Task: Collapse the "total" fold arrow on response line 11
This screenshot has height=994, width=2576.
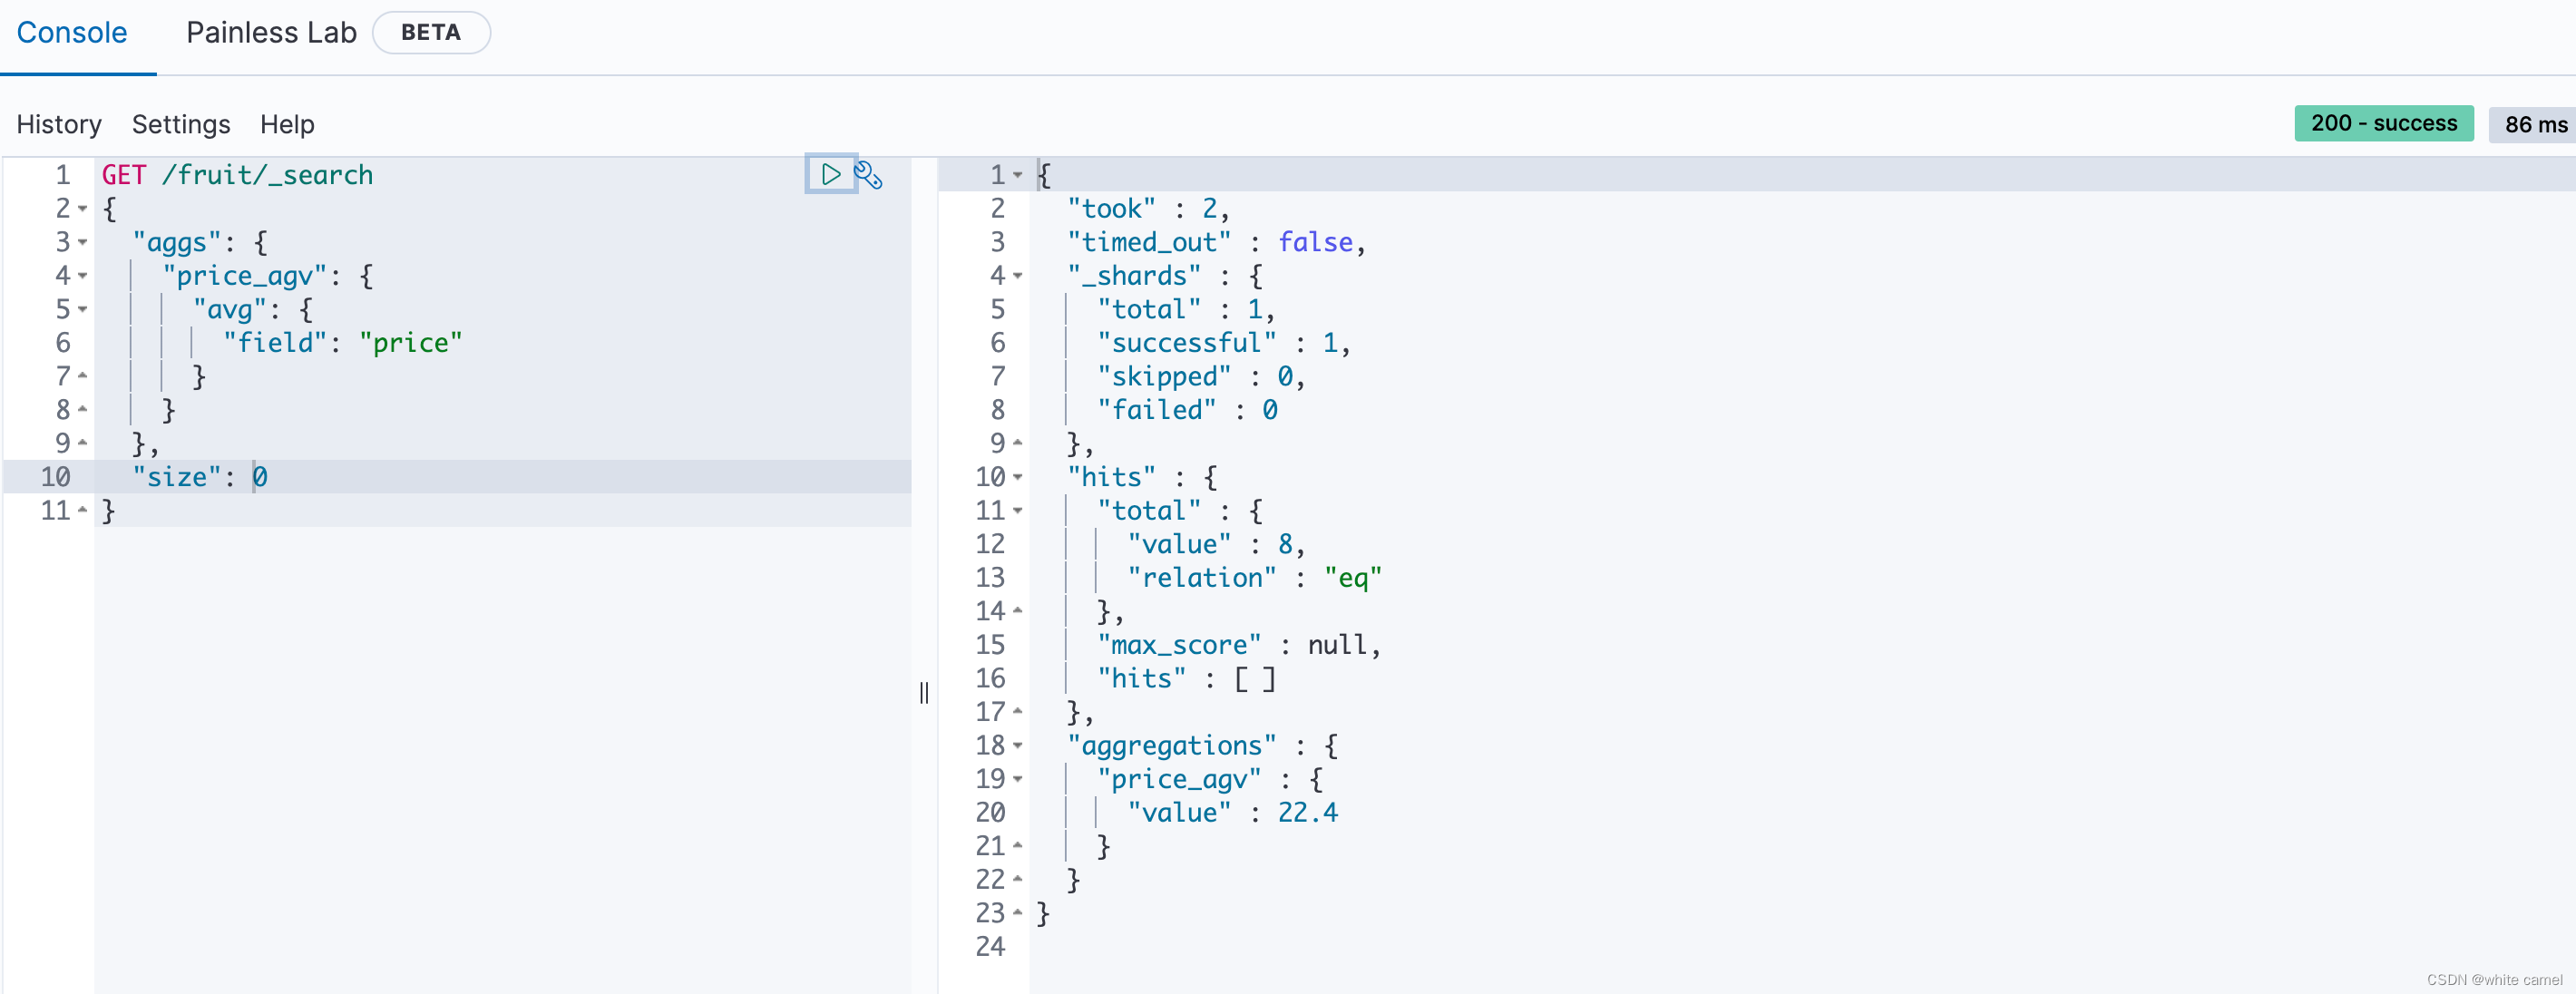Action: [1018, 511]
